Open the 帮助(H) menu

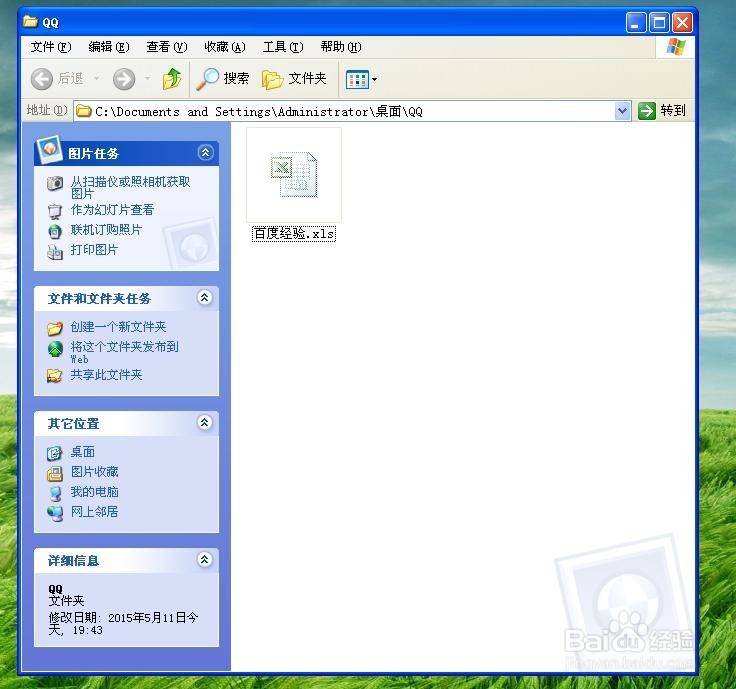341,47
